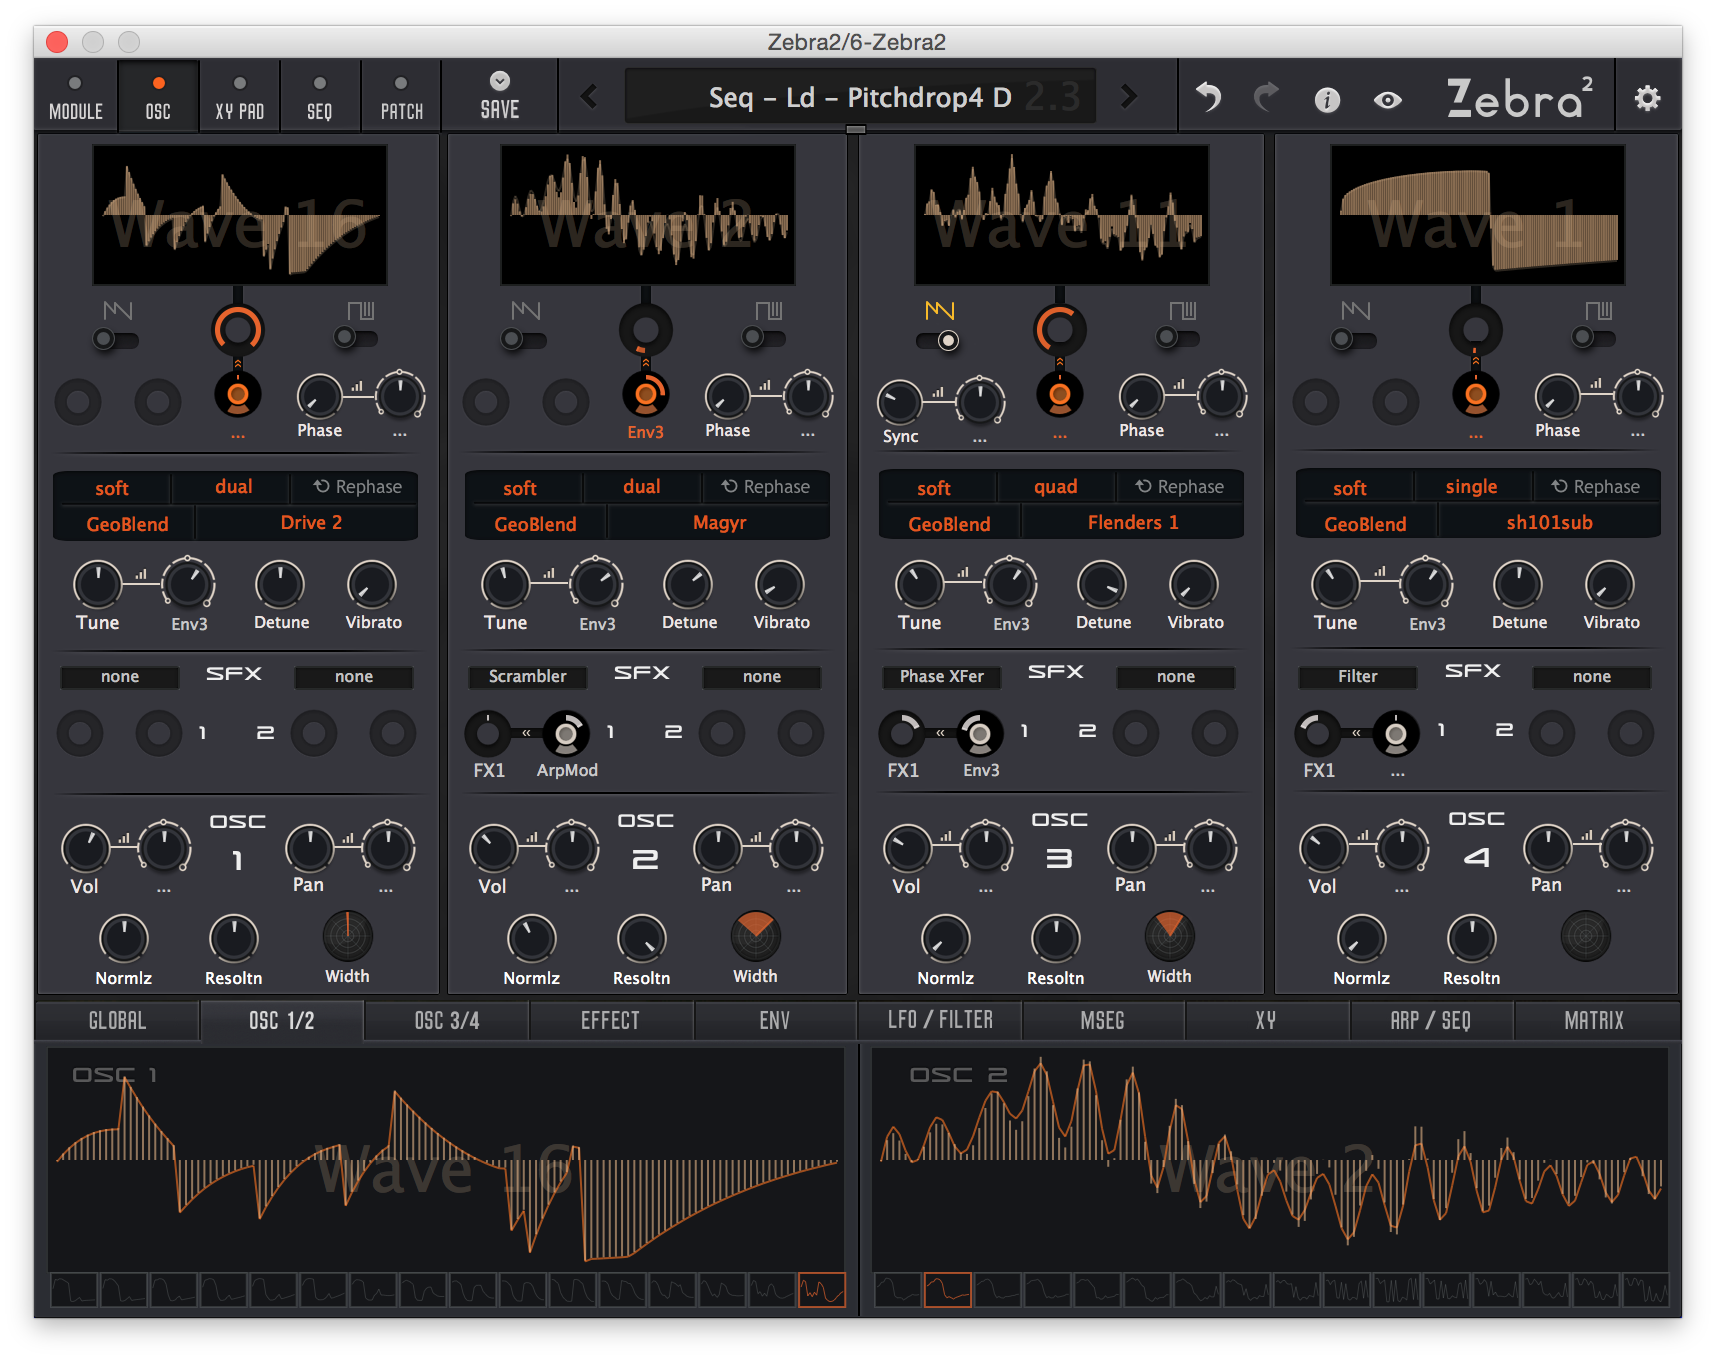This screenshot has width=1716, height=1360.
Task: Toggle OSC 4 sawtooth reset switch
Action: (x=1354, y=339)
